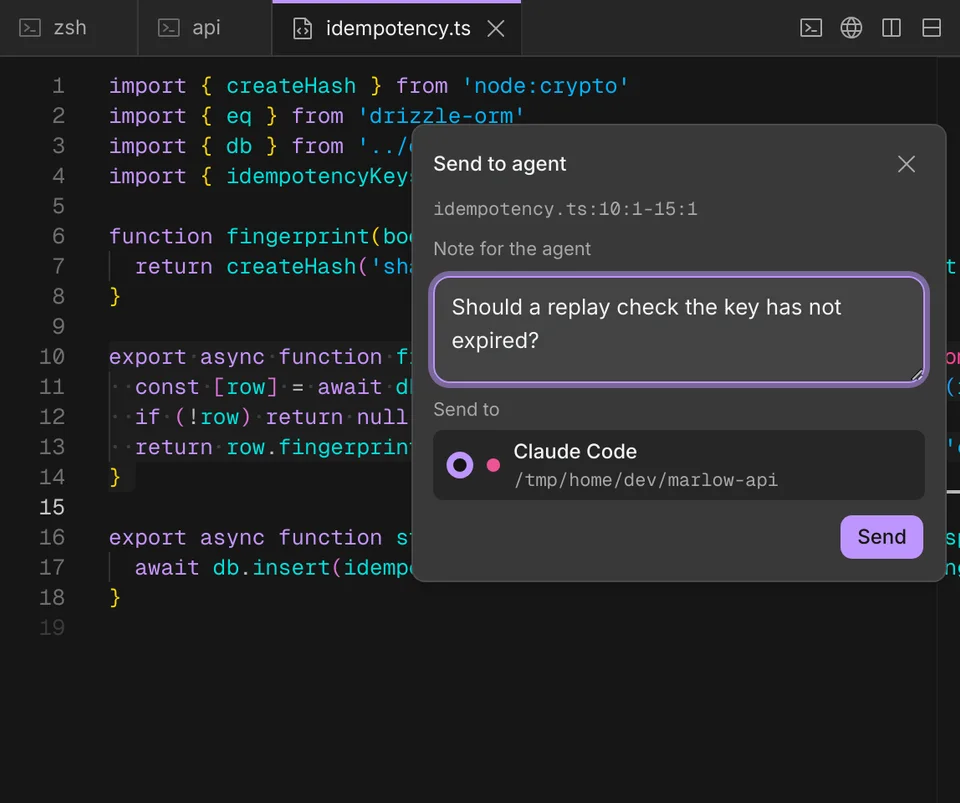Click 'drizzle-orm' string on line 2
Image resolution: width=960 pixels, height=803 pixels.
coord(441,116)
